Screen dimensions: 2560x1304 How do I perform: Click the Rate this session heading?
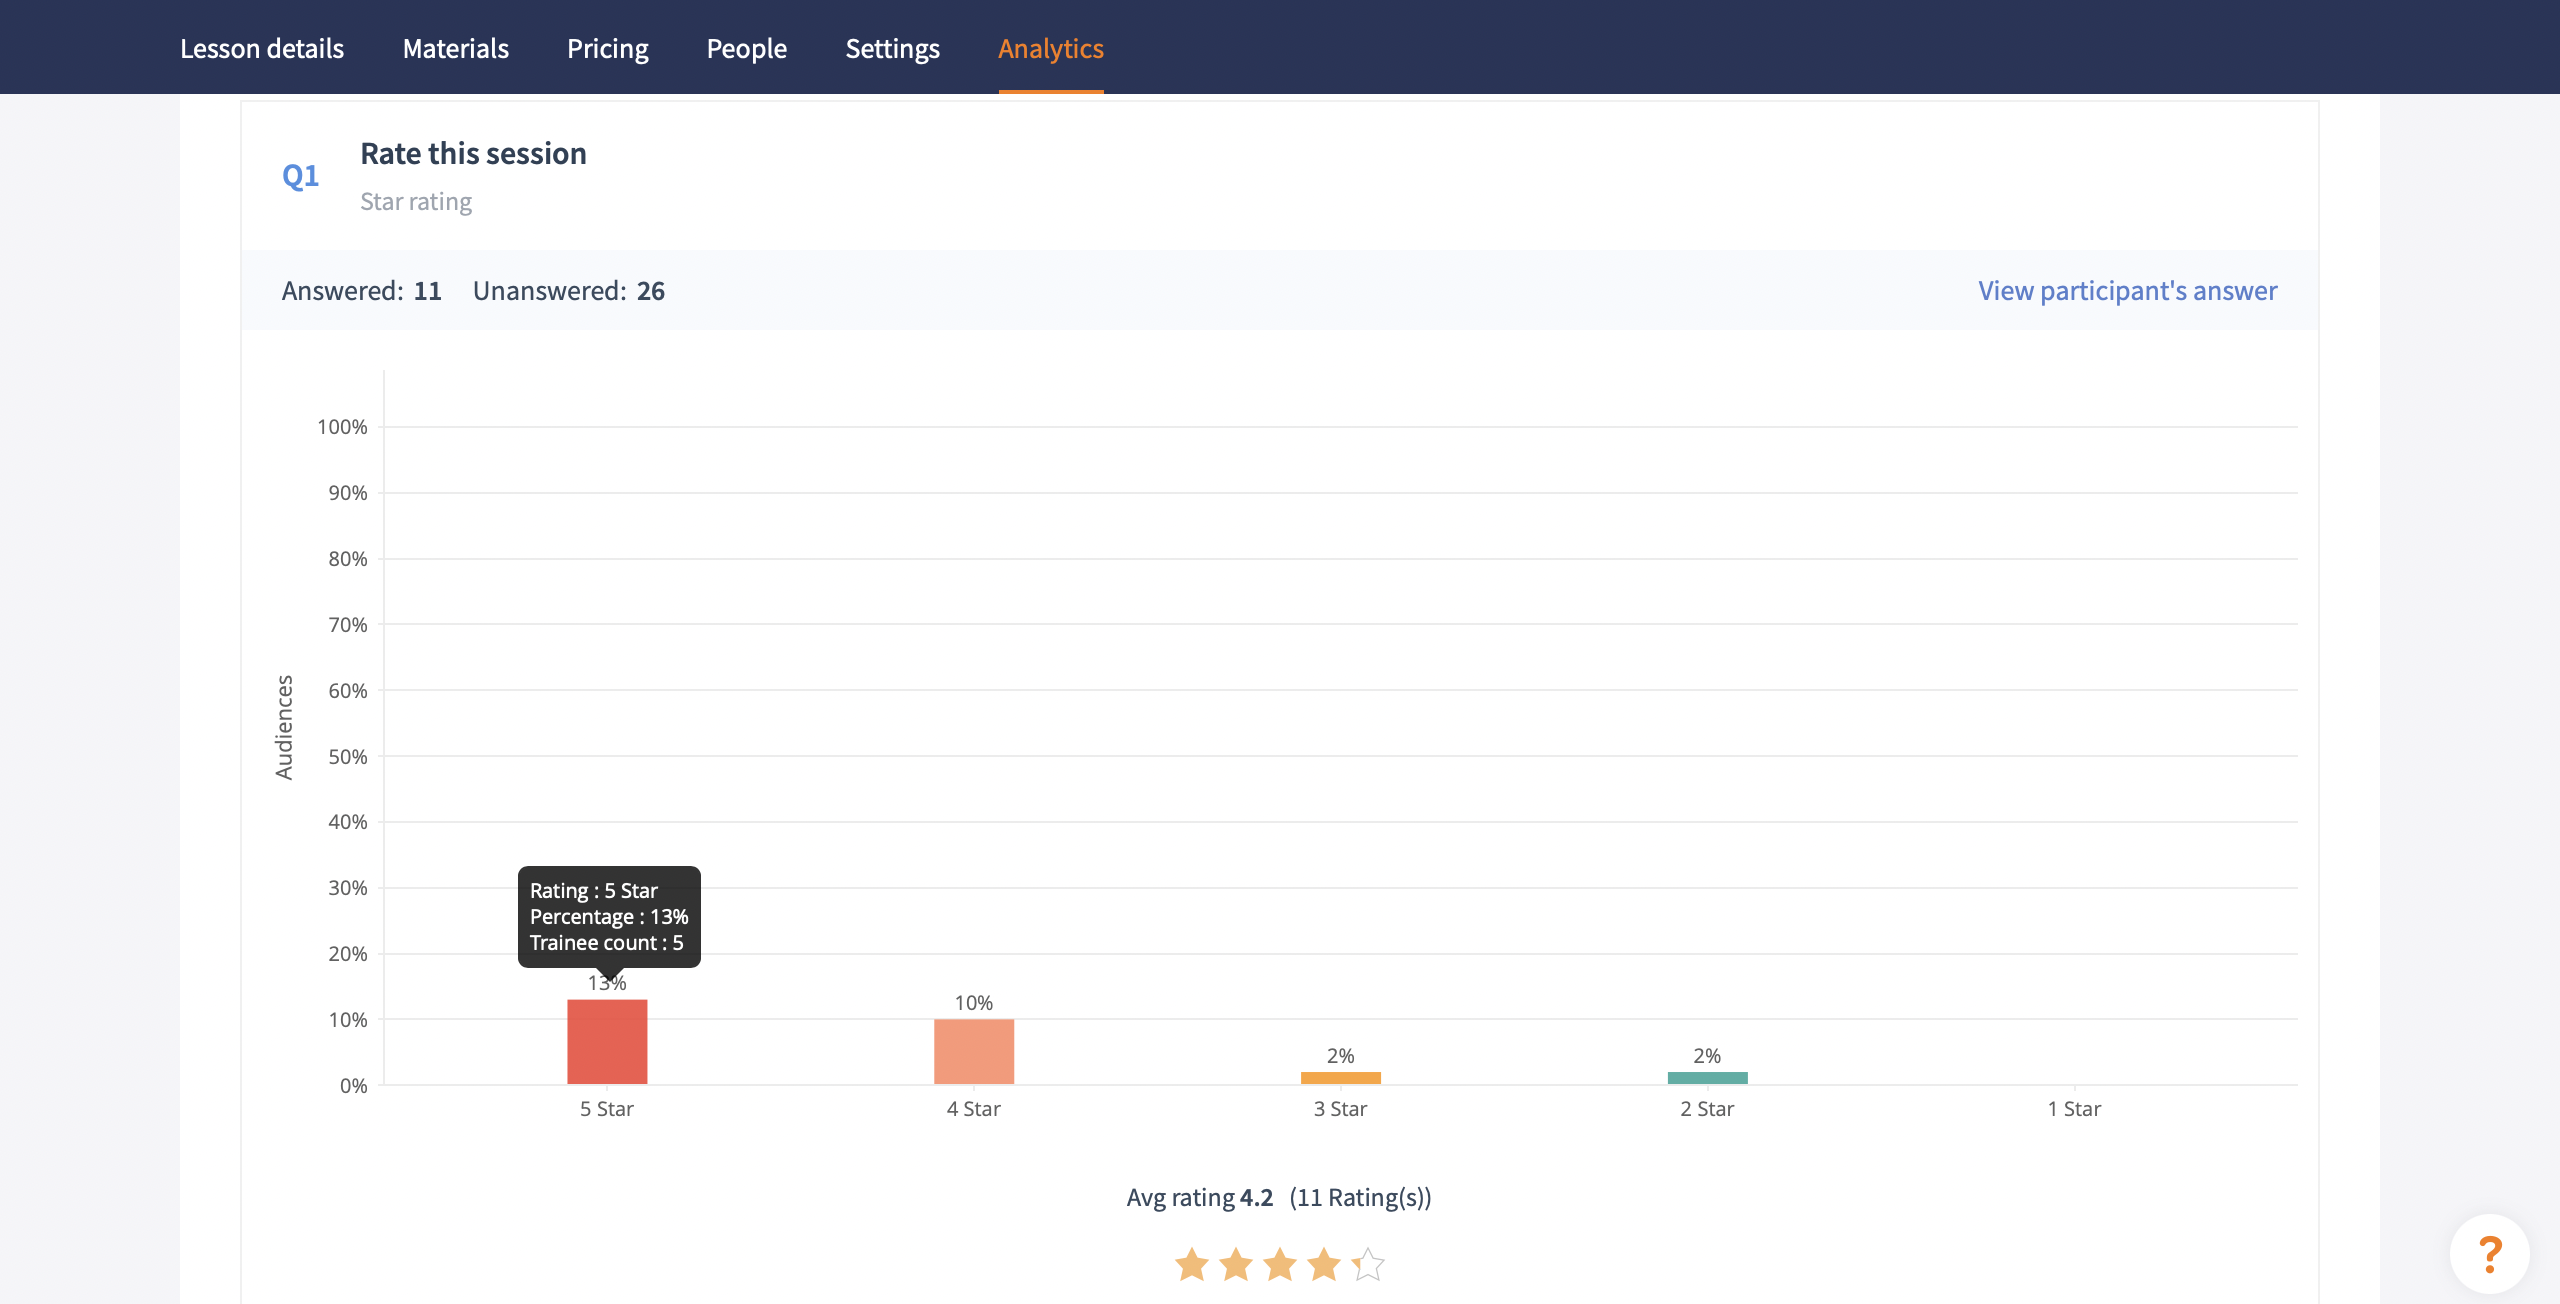tap(473, 153)
